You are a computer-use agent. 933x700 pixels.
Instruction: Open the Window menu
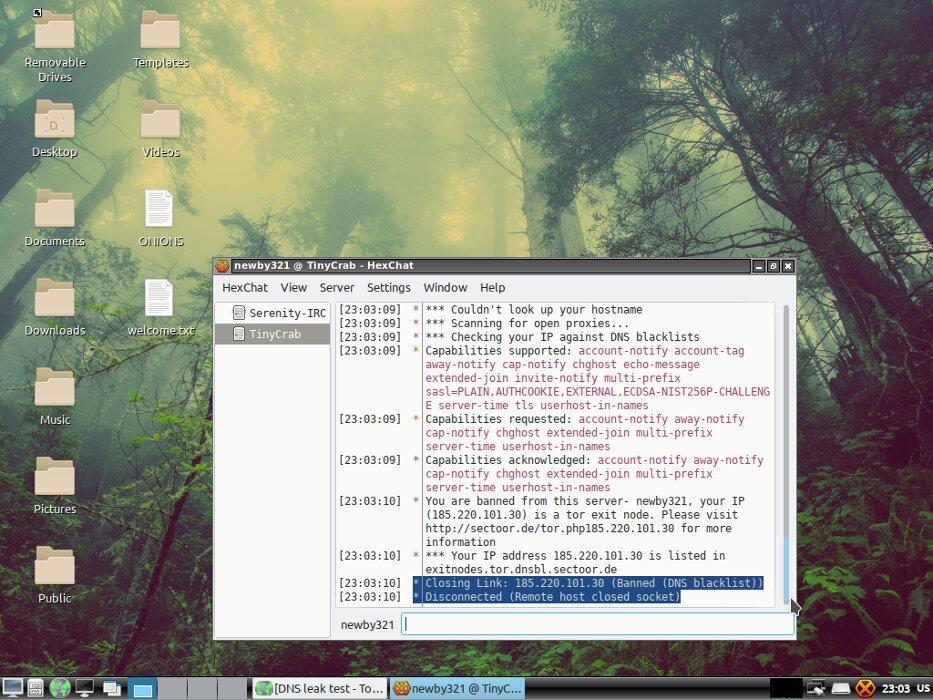point(445,287)
